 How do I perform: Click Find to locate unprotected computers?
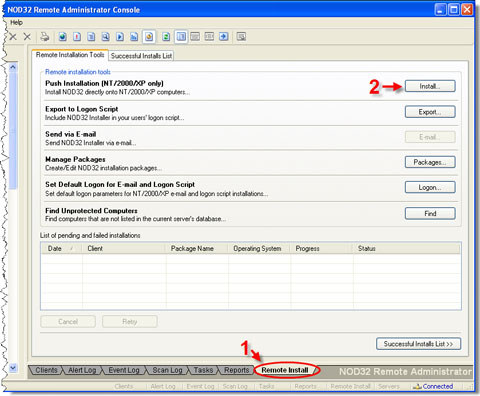(x=430, y=213)
